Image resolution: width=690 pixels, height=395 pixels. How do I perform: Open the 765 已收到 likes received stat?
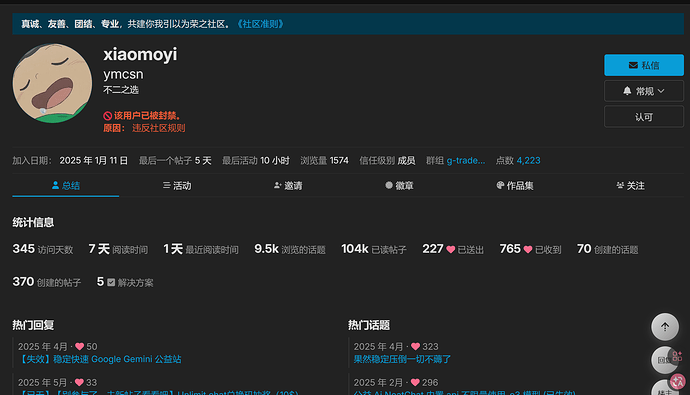coord(530,249)
